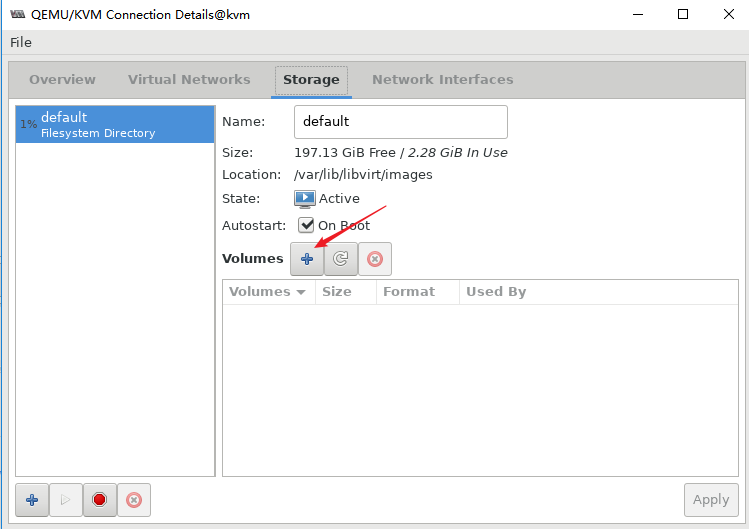Select the default Filesystem Directory pool
The height and width of the screenshot is (529, 749).
pyautogui.click(x=115, y=125)
